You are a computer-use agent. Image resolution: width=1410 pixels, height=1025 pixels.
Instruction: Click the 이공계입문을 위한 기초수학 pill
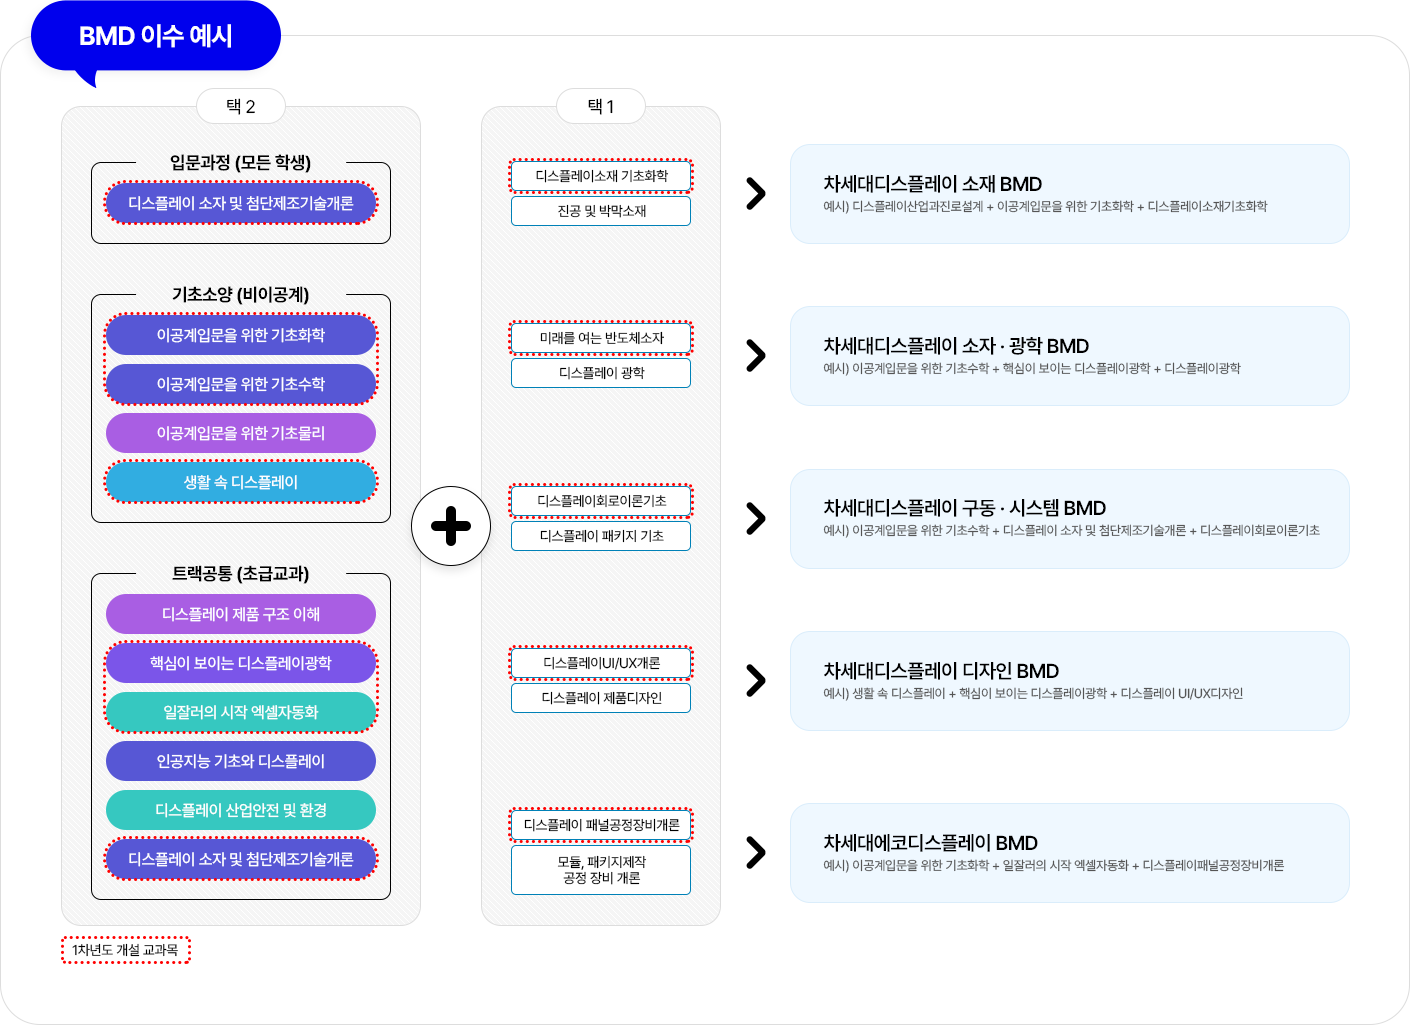pos(241,384)
